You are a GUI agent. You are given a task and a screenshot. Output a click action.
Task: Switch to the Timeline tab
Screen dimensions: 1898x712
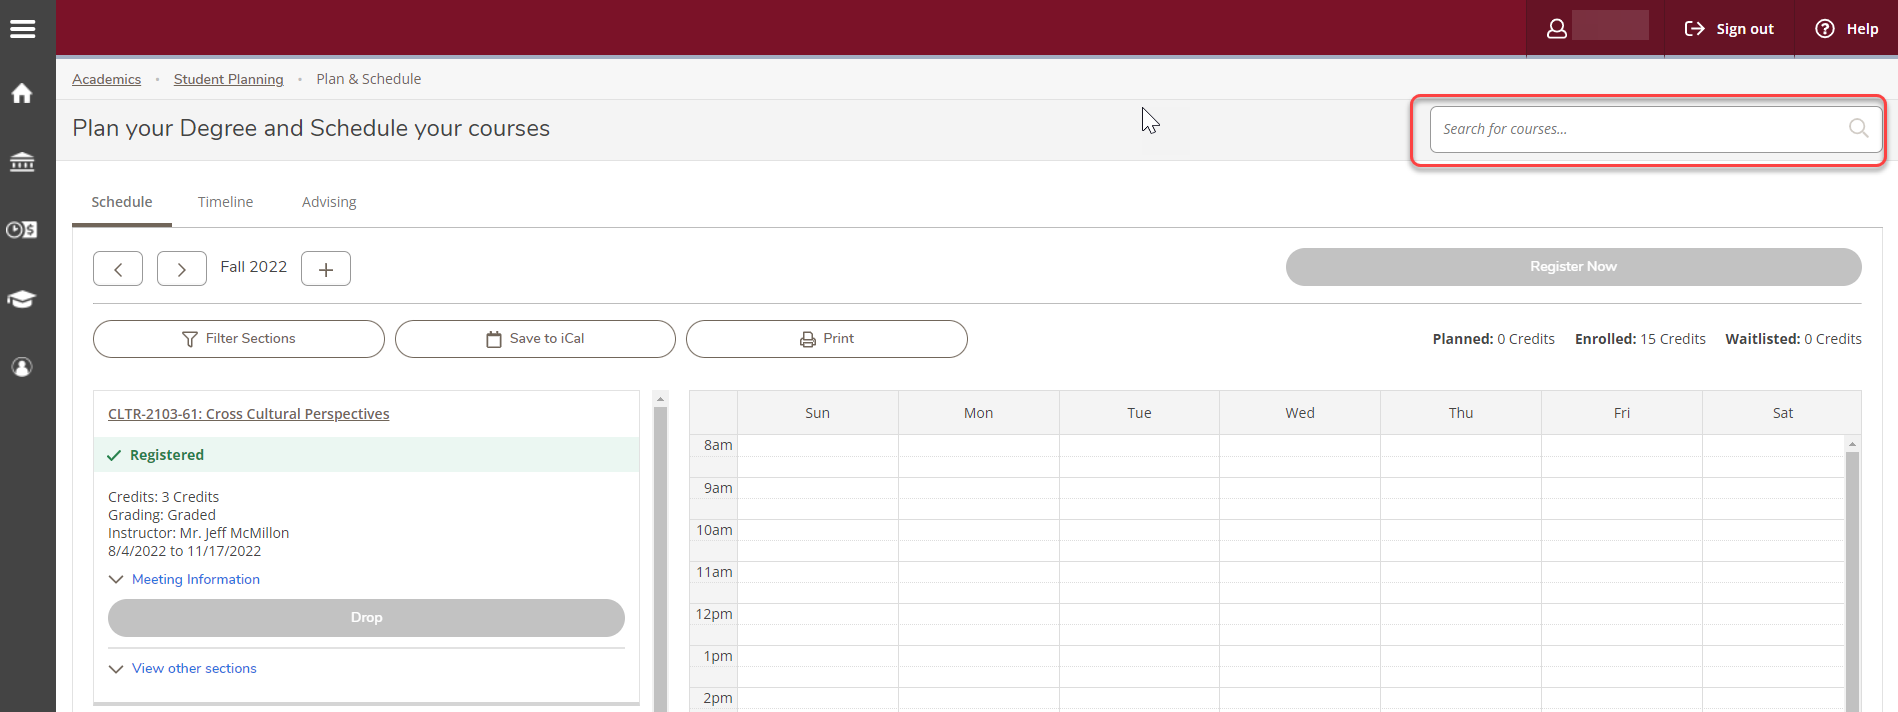tap(225, 202)
